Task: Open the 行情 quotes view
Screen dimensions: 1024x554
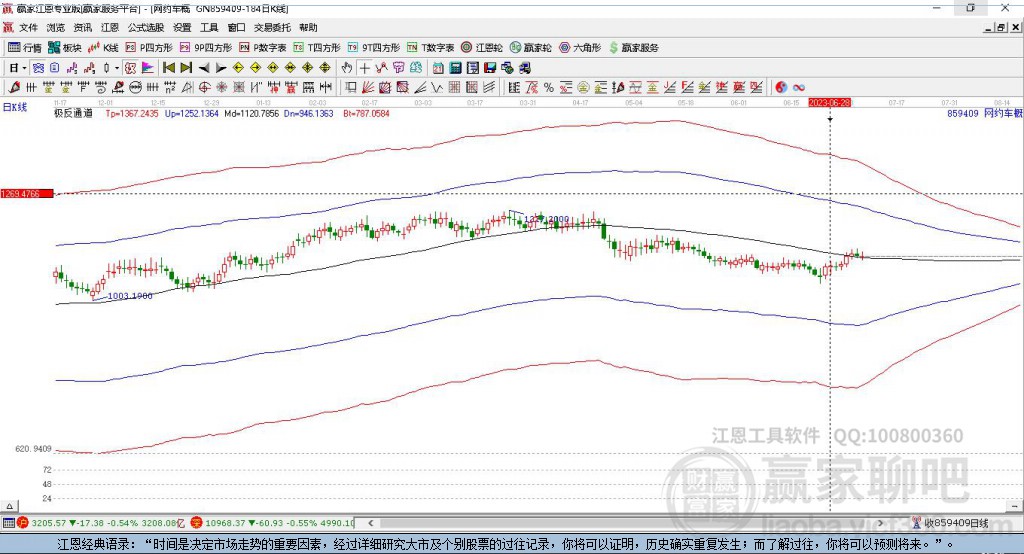Action: (25, 48)
